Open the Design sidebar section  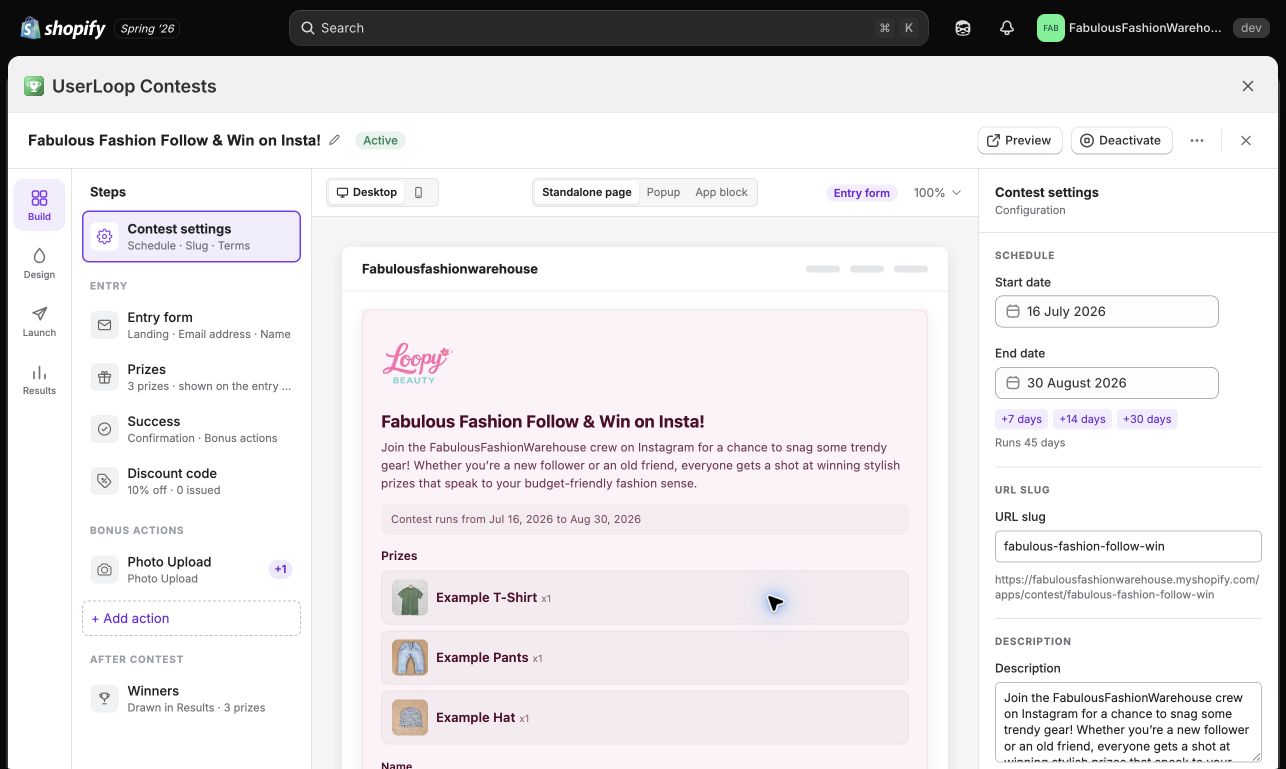(x=39, y=263)
